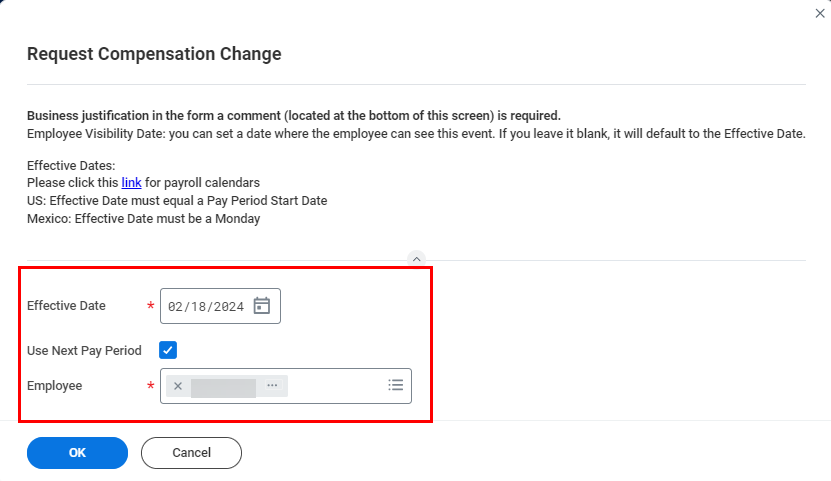Click the Request Compensation Change heading
Image resolution: width=831 pixels, height=481 pixels.
click(x=154, y=54)
